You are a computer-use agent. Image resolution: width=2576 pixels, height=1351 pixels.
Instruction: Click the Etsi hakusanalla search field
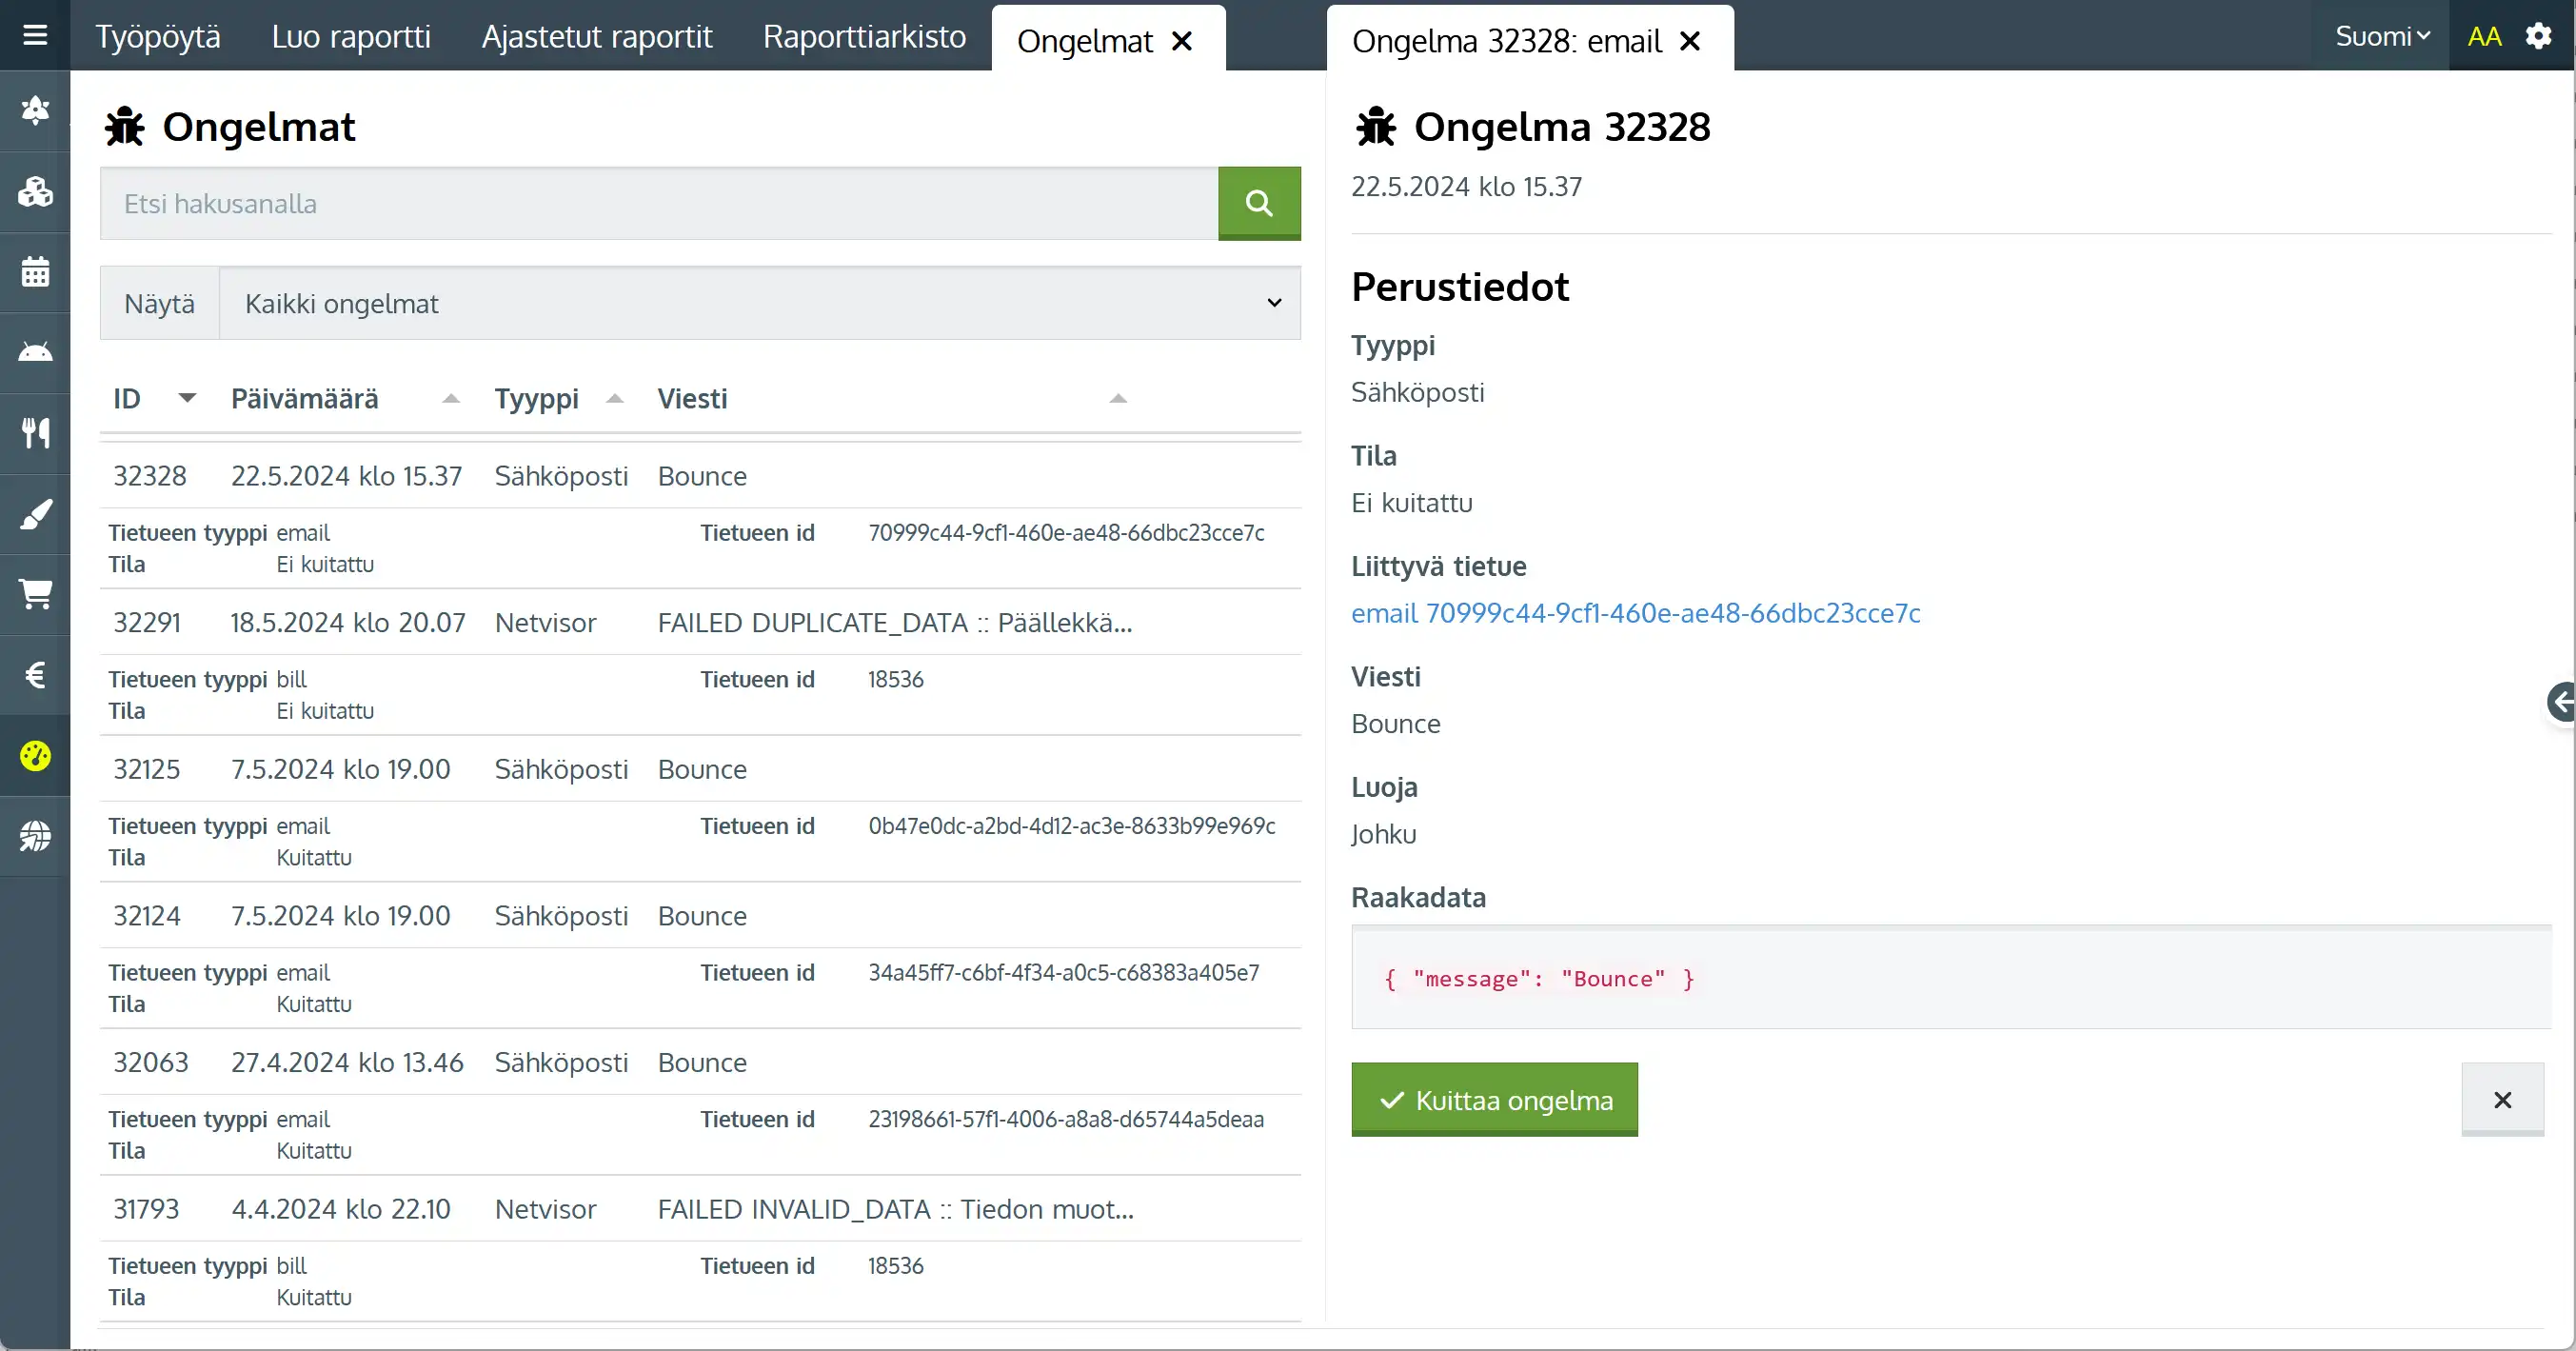coord(658,204)
